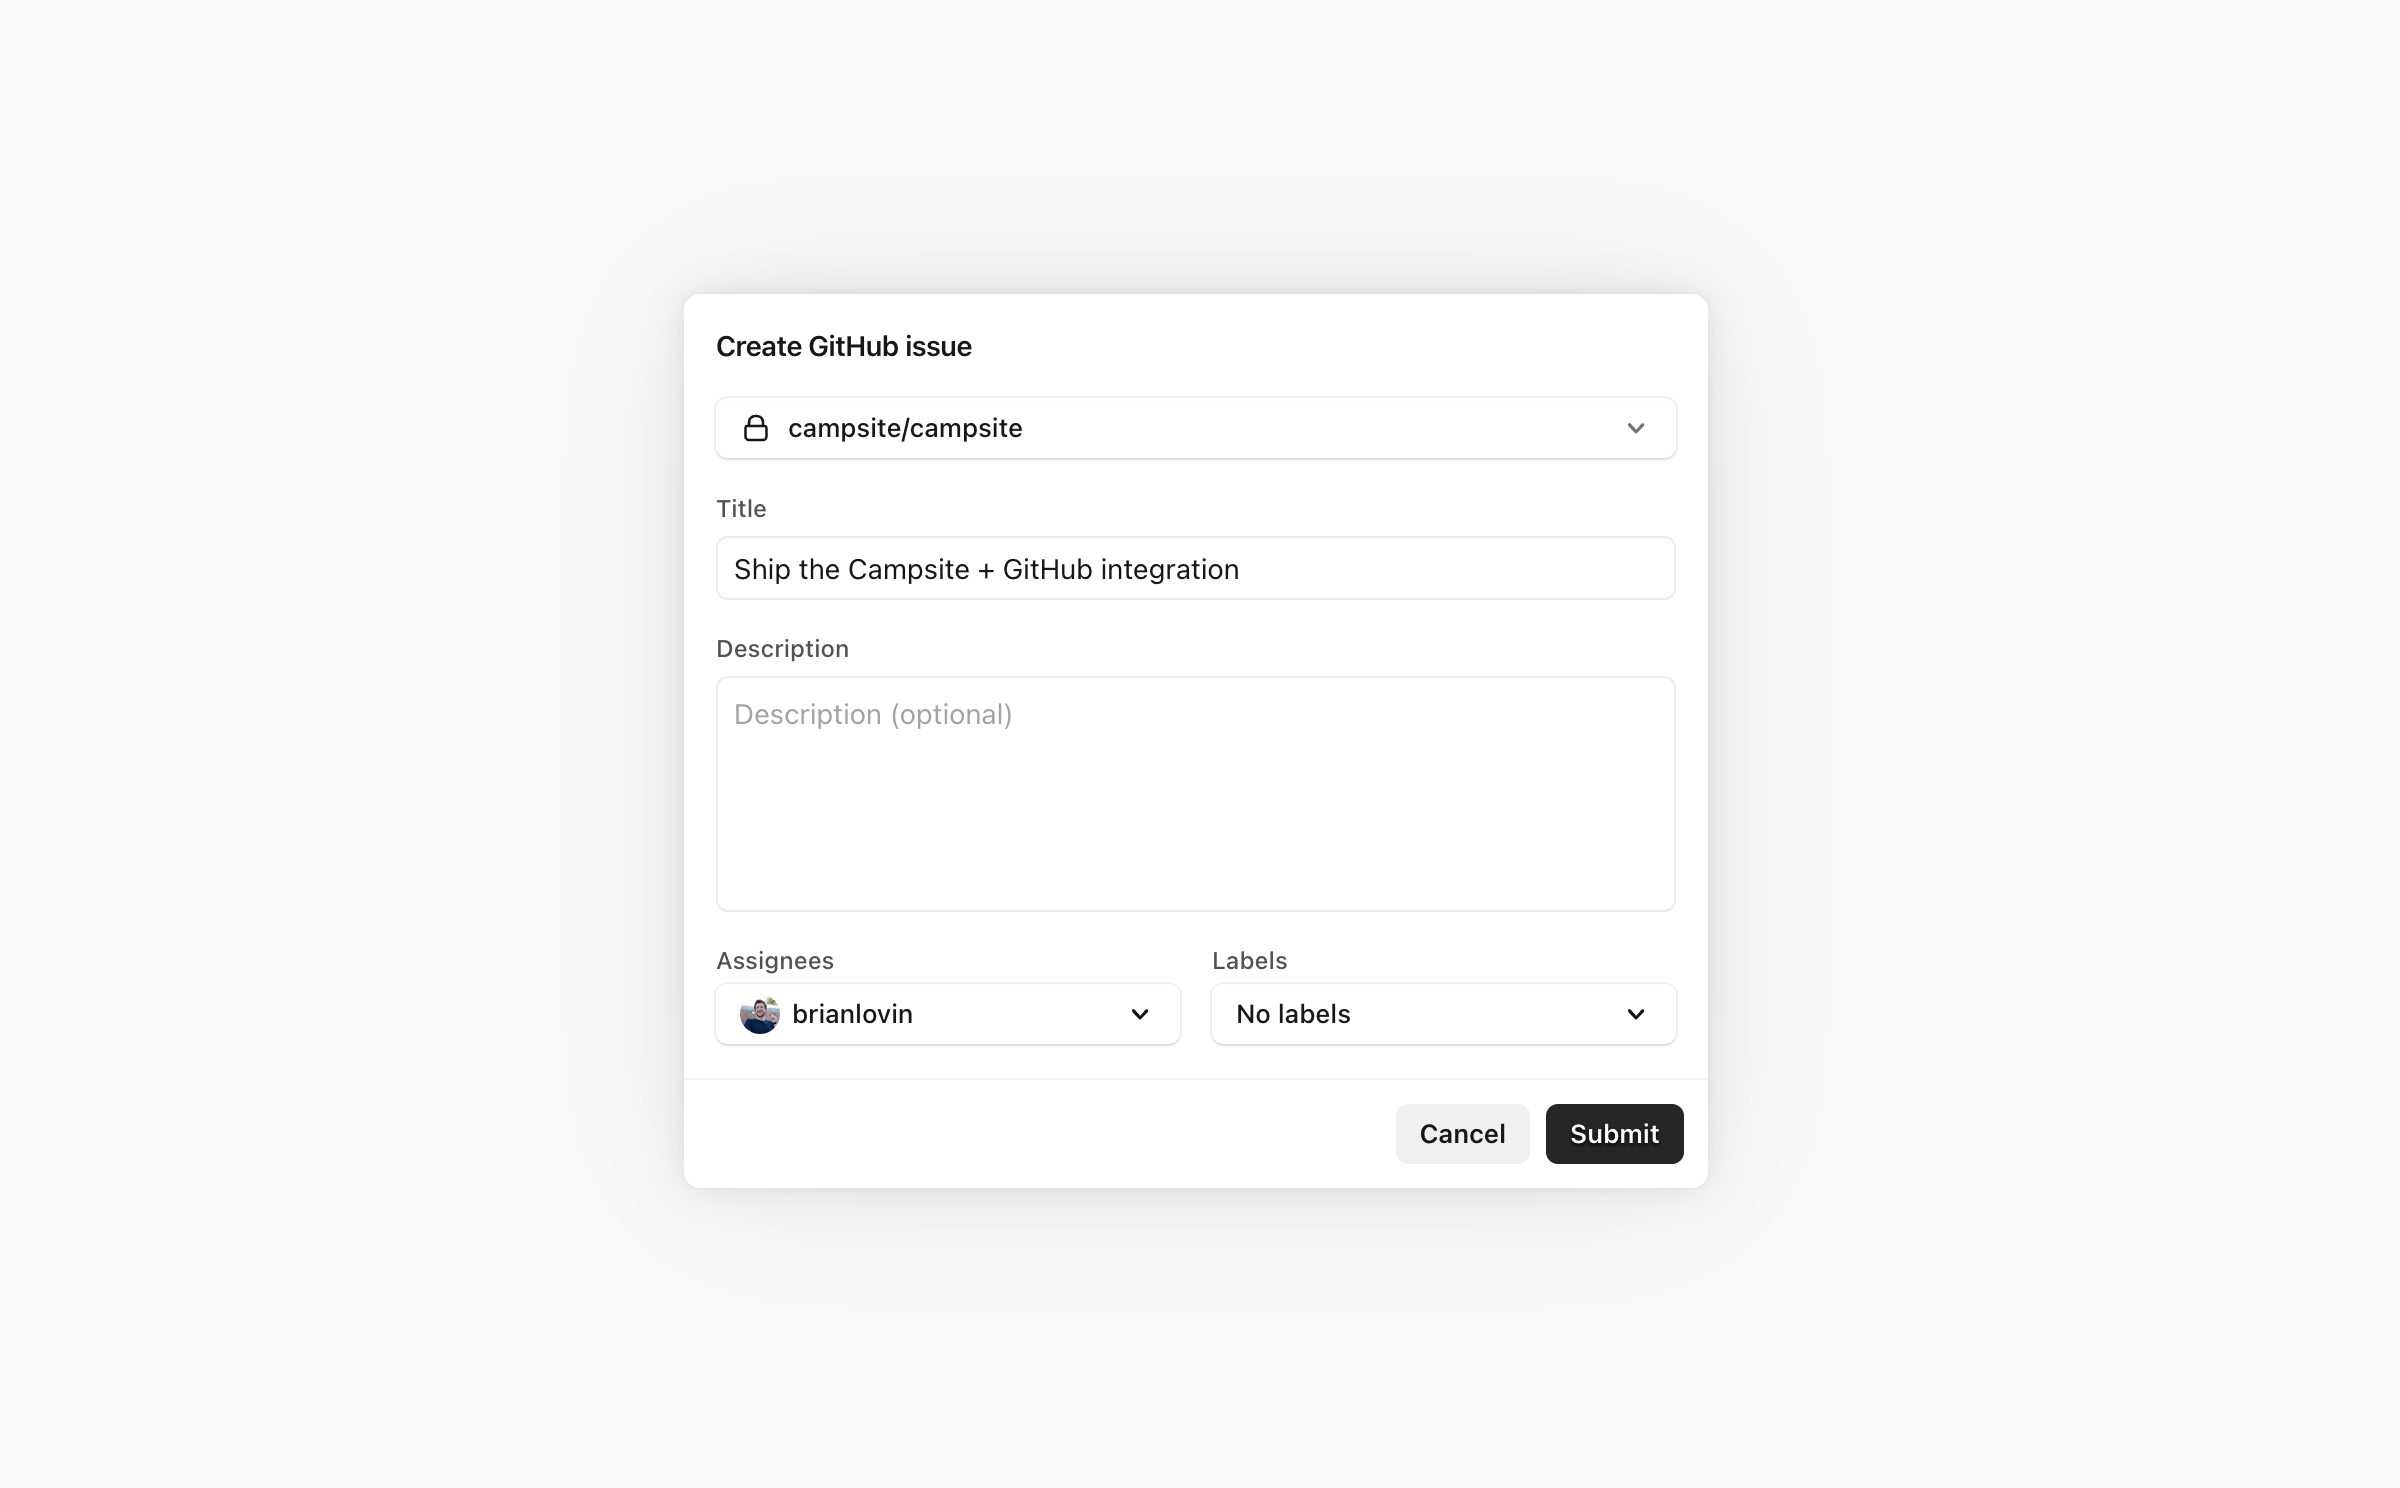Screen dimensions: 2400x1488
Task: Click the 'Assignees' field label
Action: tap(775, 961)
